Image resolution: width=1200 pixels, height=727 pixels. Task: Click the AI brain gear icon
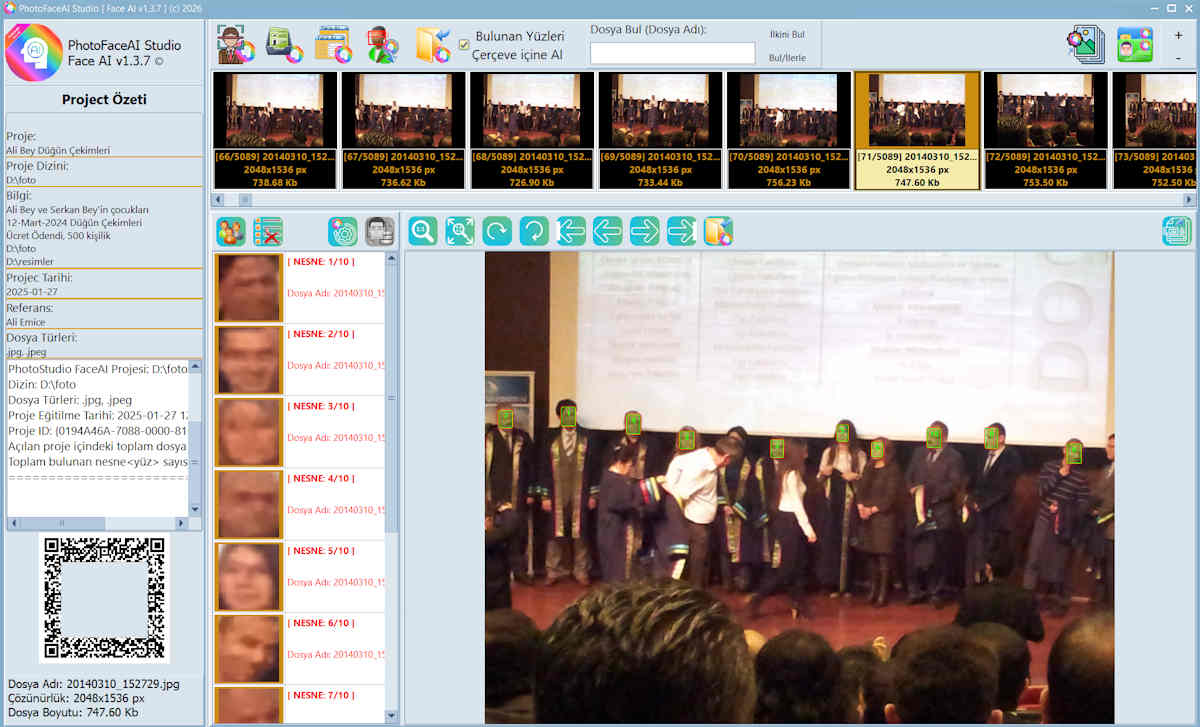pyautogui.click(x=343, y=231)
